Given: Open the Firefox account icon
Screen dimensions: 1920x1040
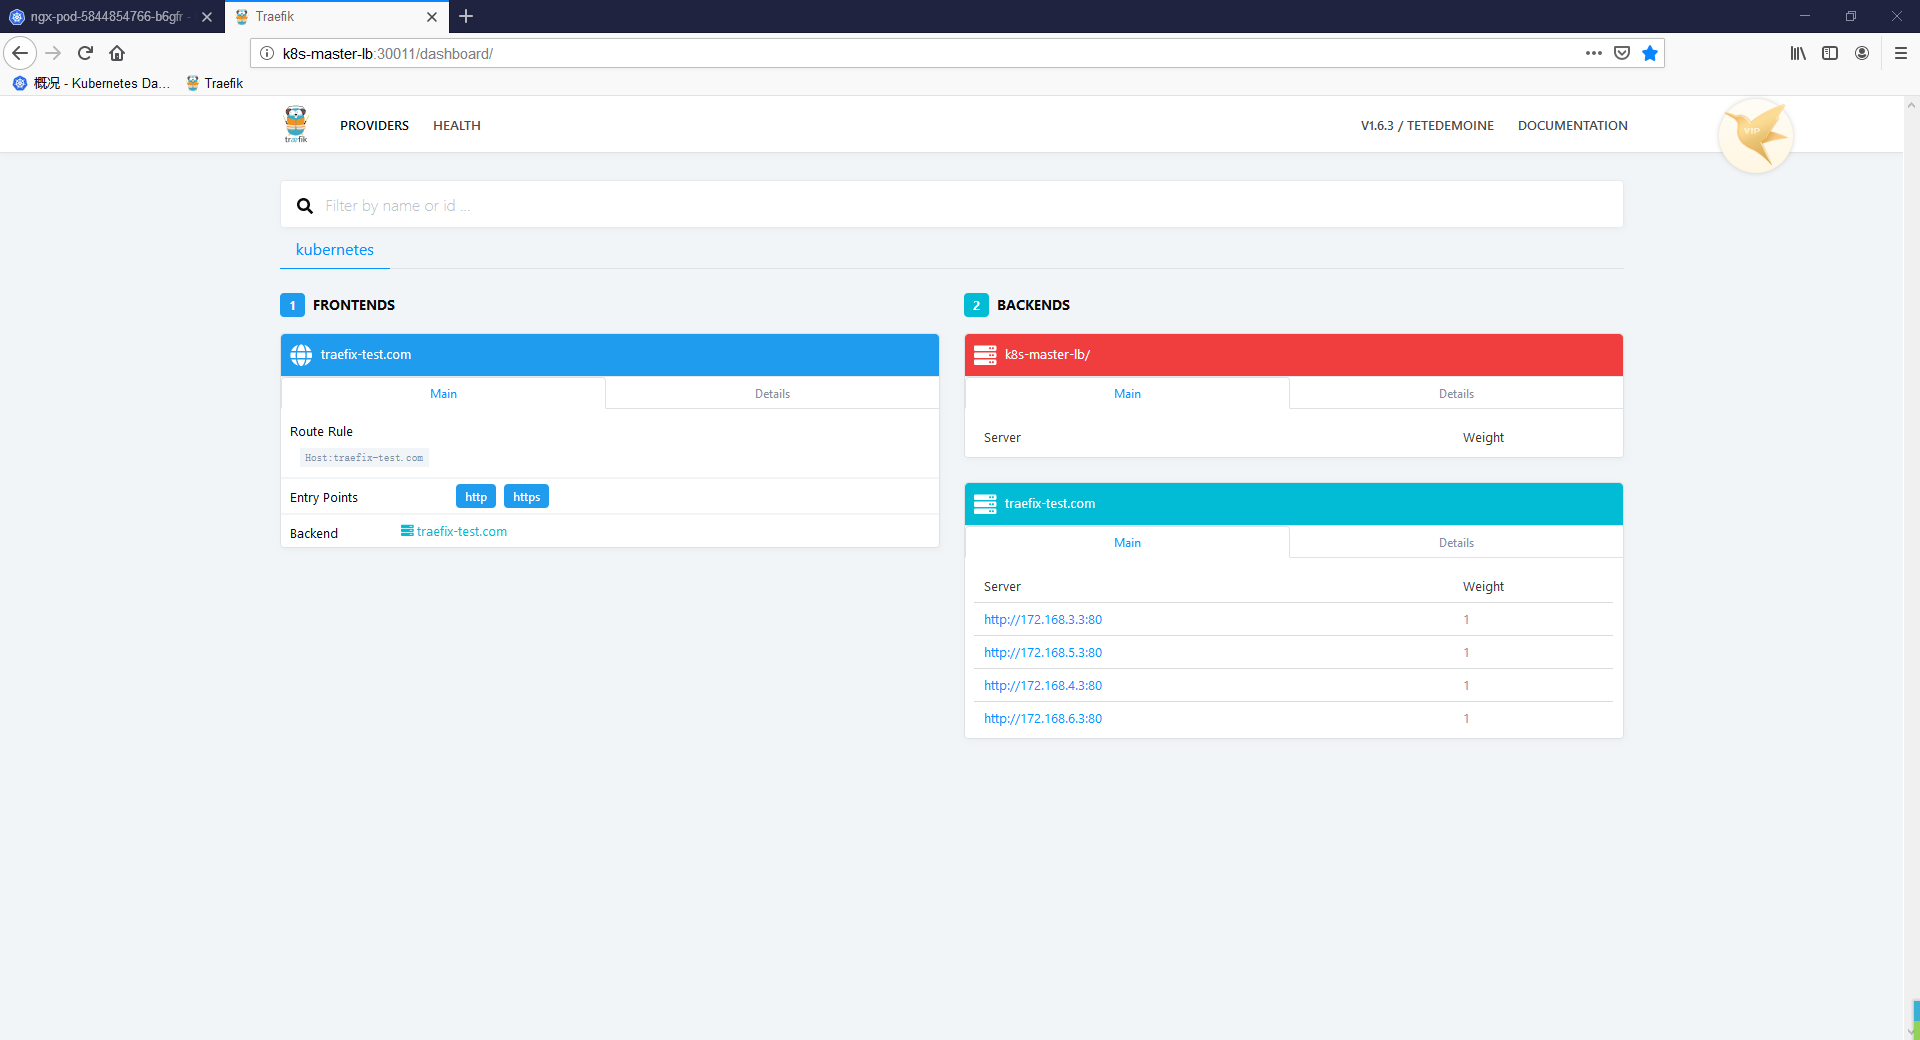Looking at the screenshot, I should coord(1862,53).
